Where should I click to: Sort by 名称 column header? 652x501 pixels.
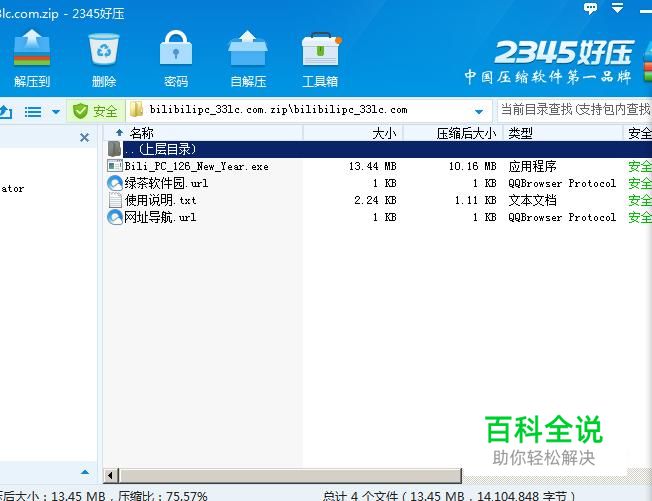[x=141, y=133]
